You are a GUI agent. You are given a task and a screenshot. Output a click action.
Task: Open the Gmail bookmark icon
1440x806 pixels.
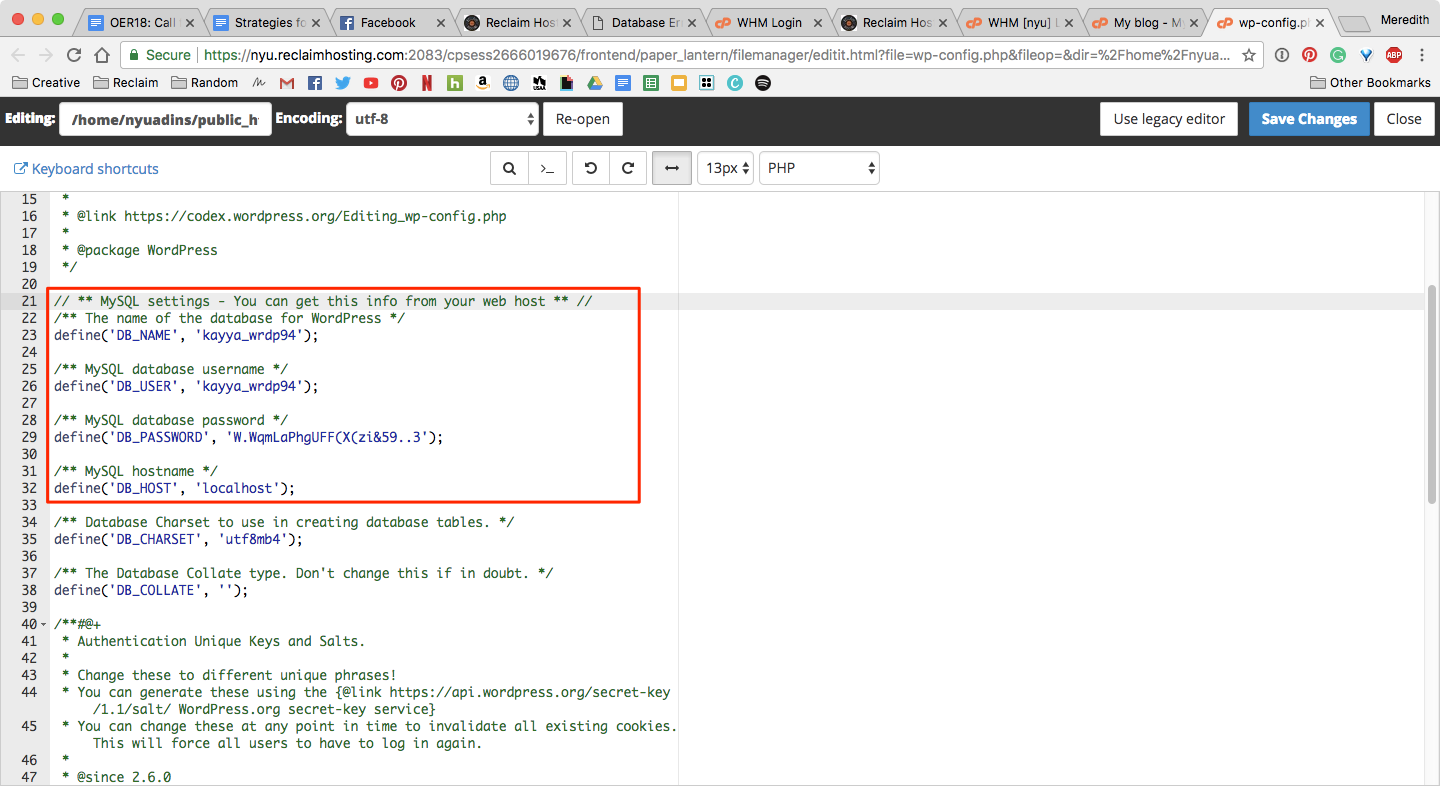(x=287, y=83)
